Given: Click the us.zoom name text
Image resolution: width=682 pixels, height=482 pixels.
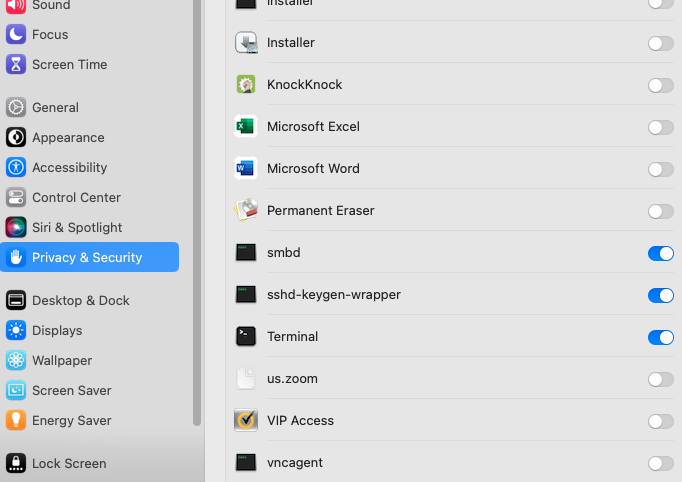Looking at the screenshot, I should coord(292,379).
